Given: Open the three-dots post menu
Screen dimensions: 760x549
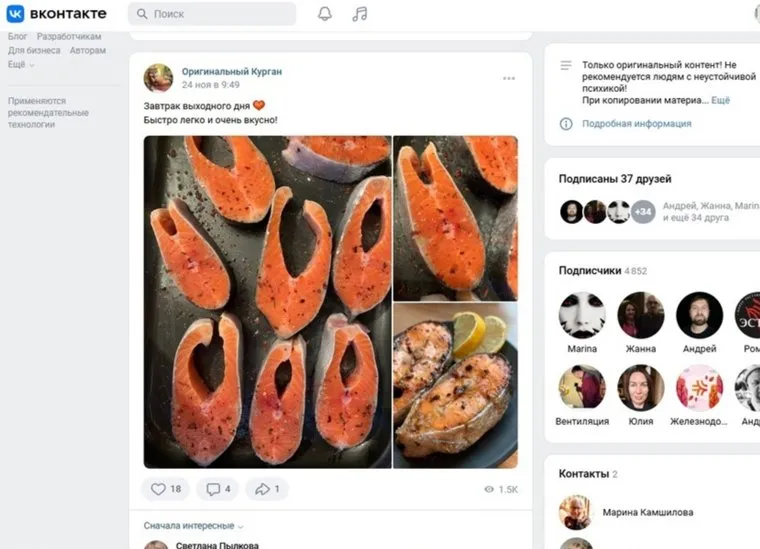Looking at the screenshot, I should (509, 79).
